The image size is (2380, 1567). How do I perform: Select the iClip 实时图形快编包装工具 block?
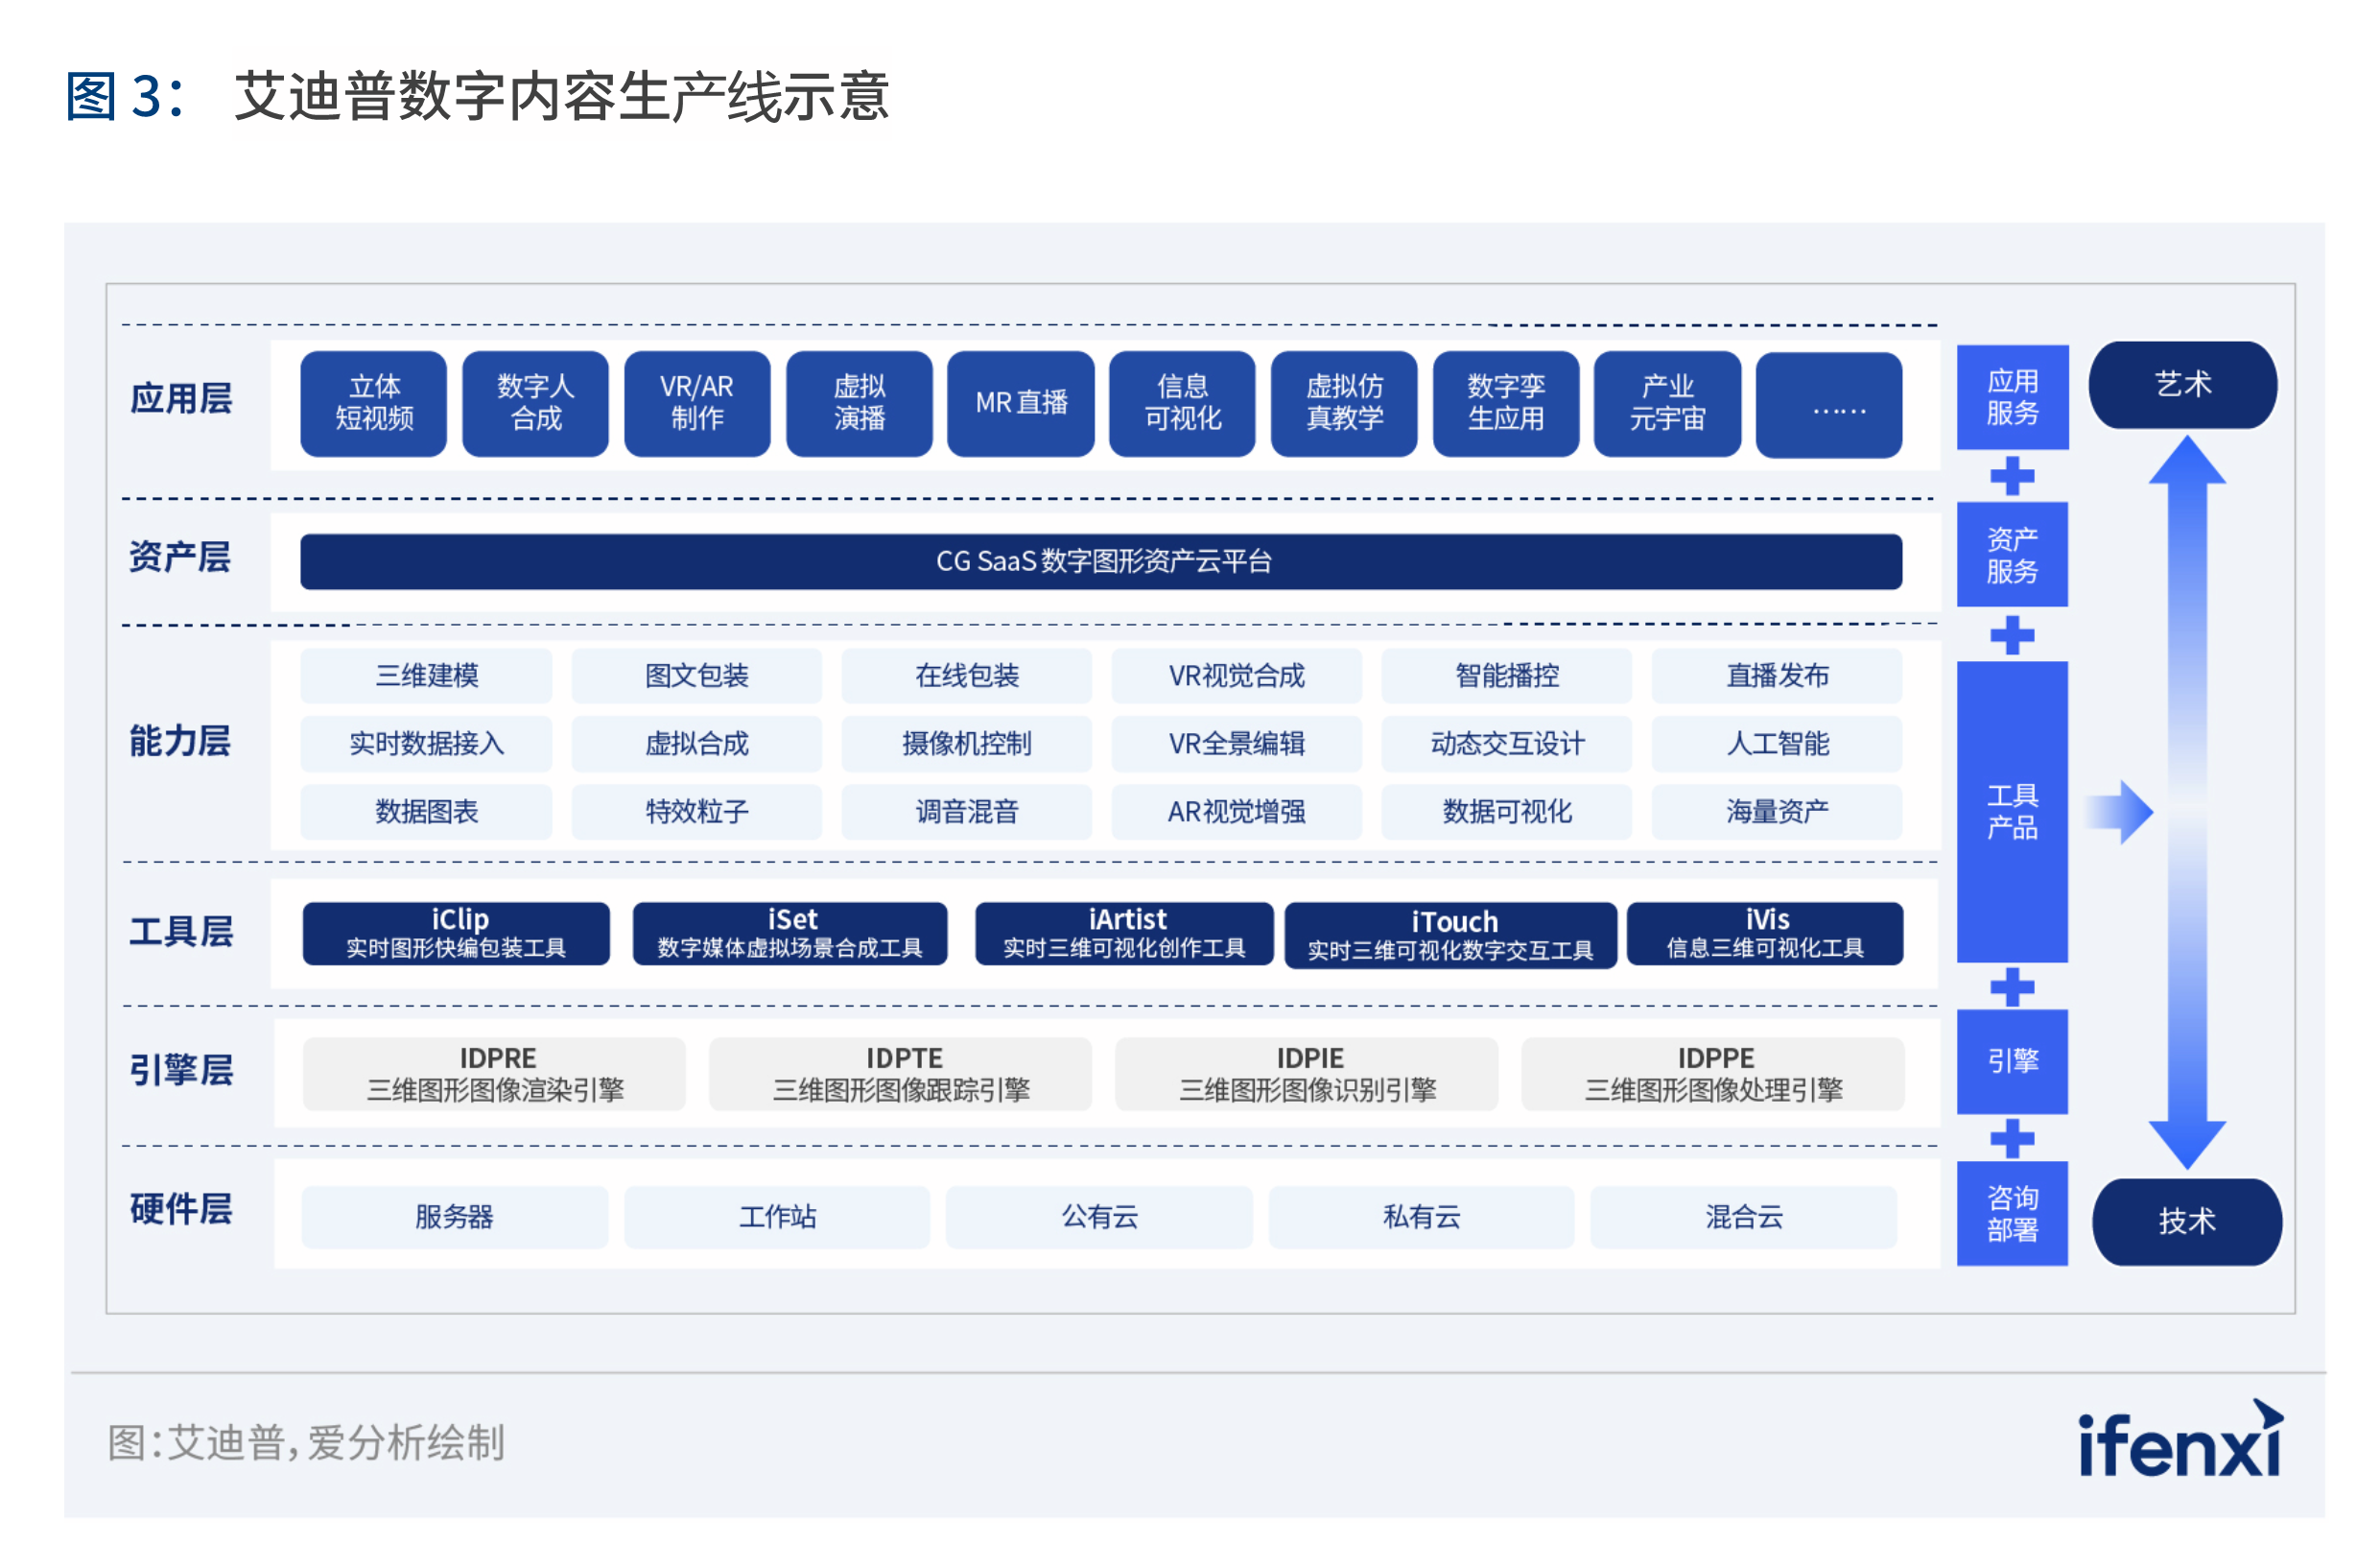(457, 934)
